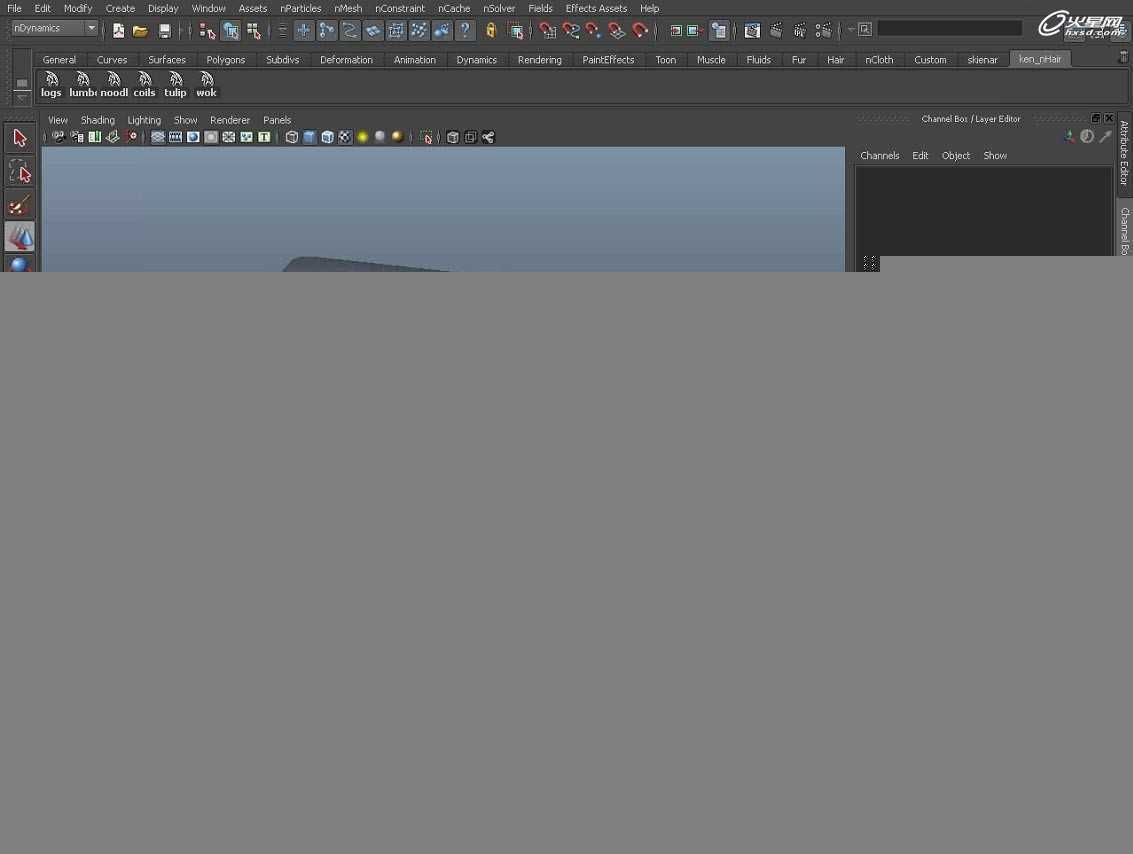Switch to the skienar shelf tab
Image resolution: width=1133 pixels, height=854 pixels.
982,60
